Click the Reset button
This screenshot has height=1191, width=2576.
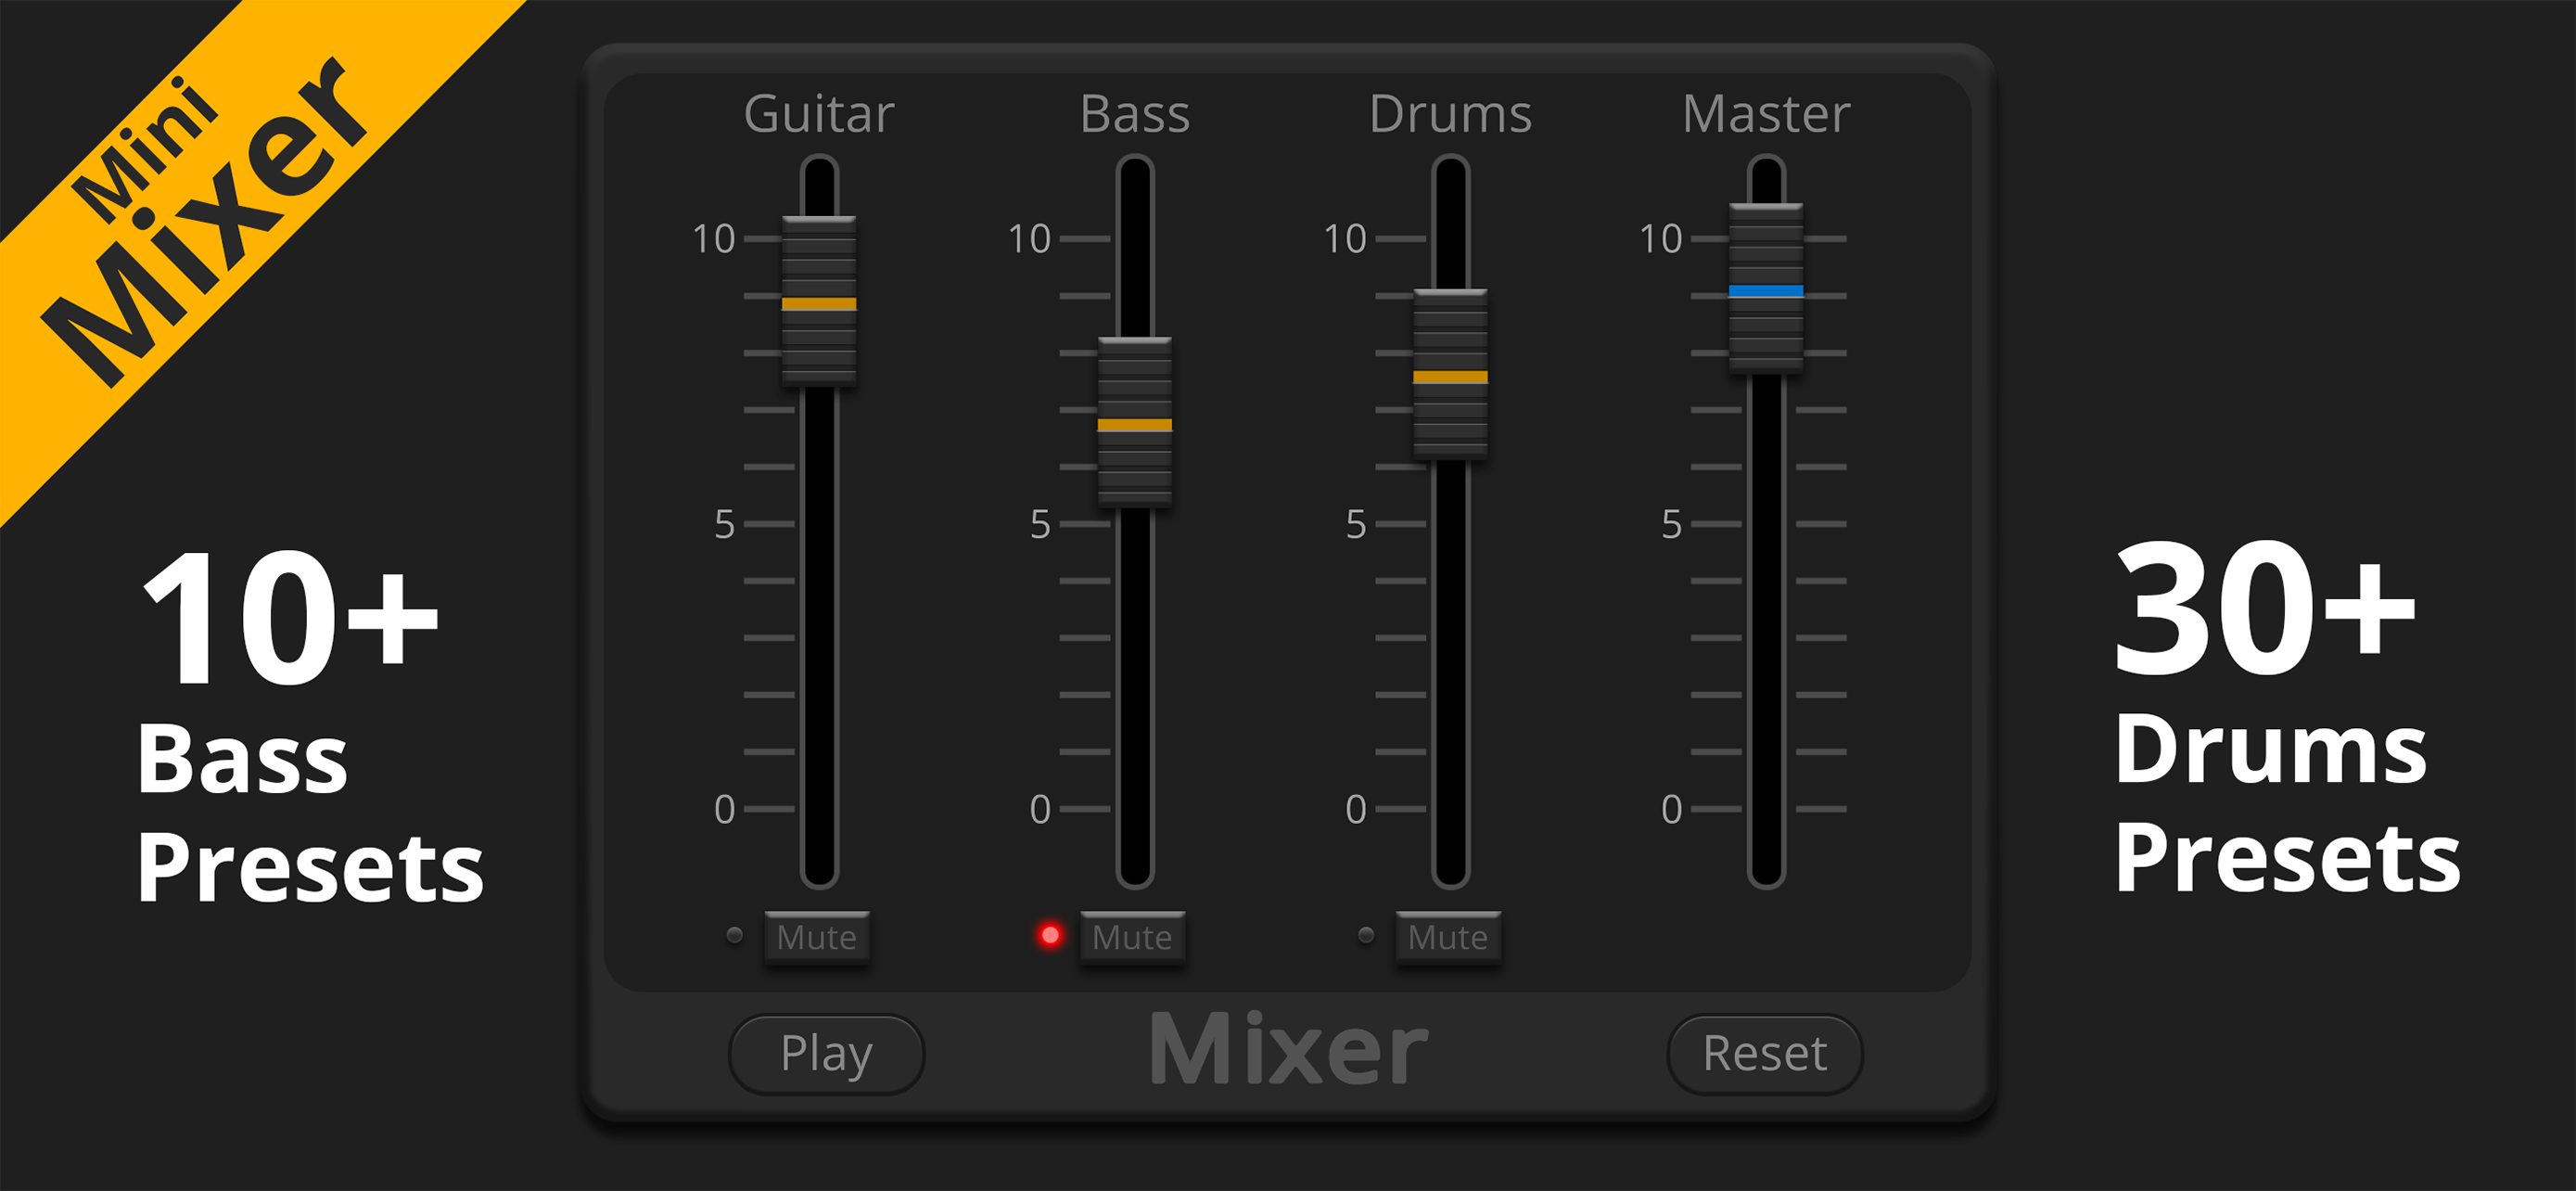point(1765,1054)
